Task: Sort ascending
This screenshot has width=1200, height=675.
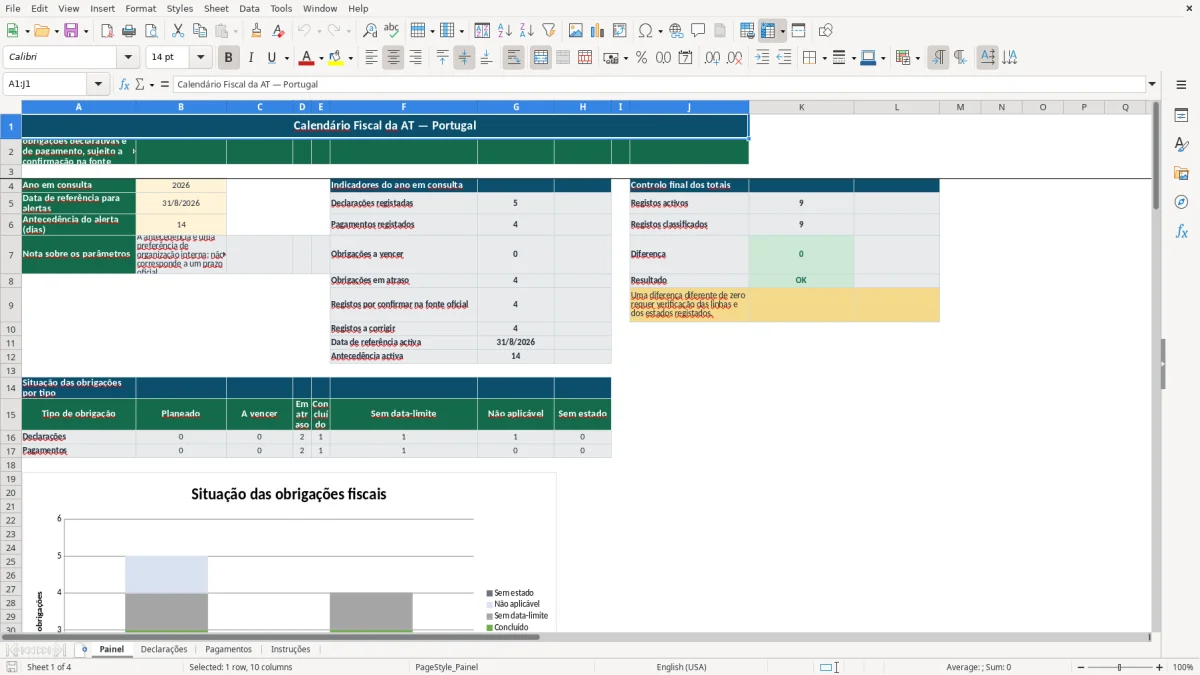Action: [505, 31]
